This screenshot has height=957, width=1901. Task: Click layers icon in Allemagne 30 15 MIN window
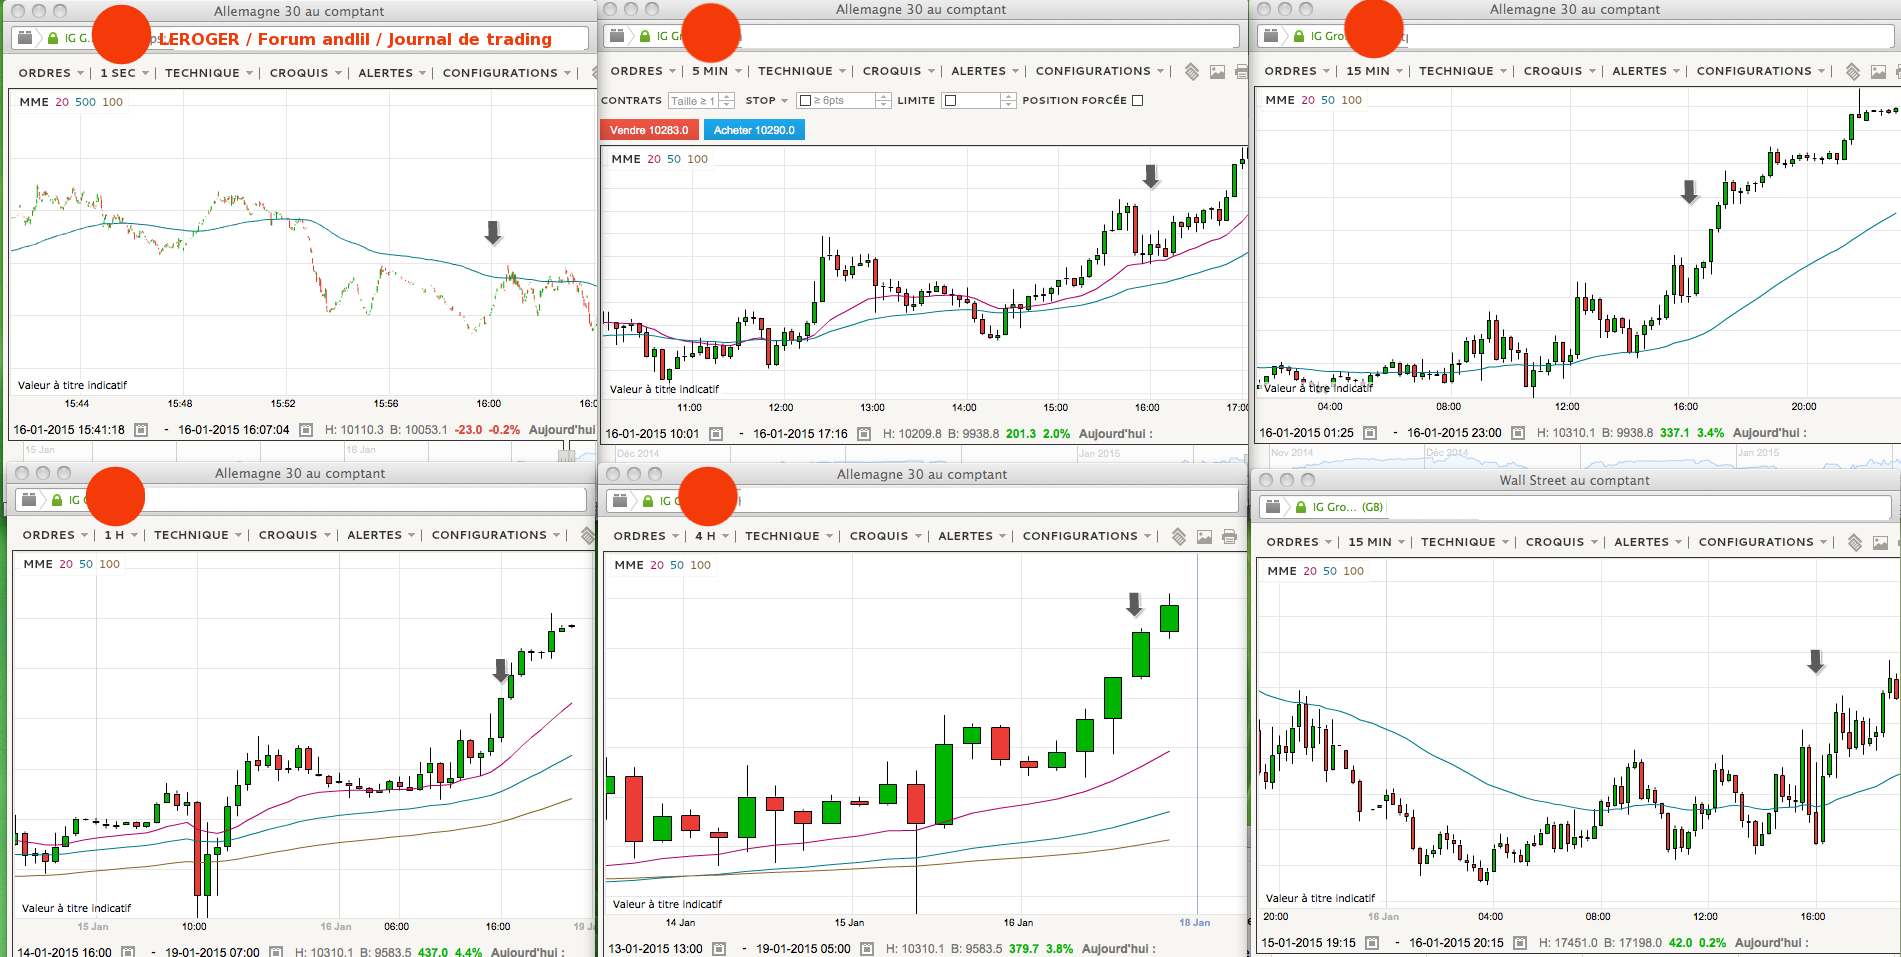(1853, 71)
